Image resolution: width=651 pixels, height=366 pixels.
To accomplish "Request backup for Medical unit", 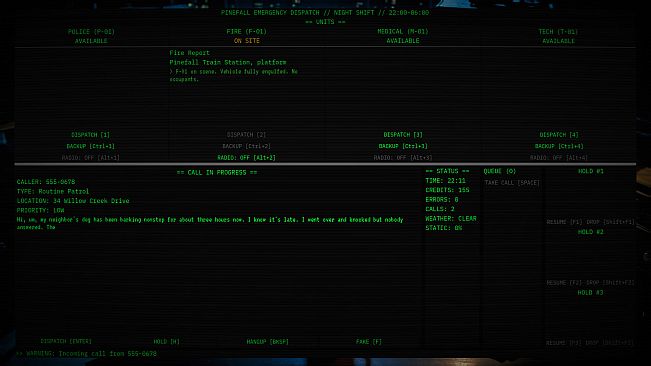I will [403, 146].
